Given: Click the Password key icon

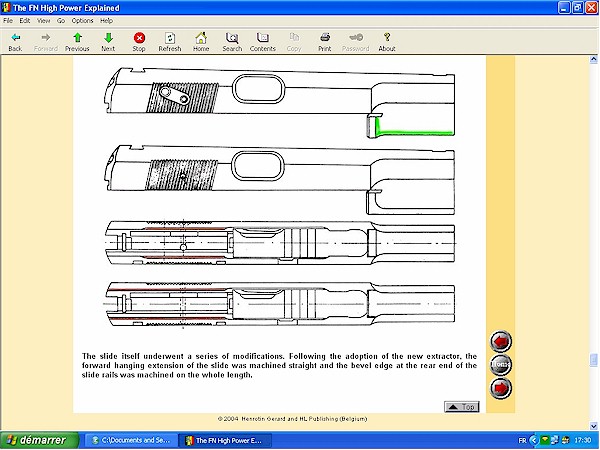Looking at the screenshot, I should (x=356, y=37).
